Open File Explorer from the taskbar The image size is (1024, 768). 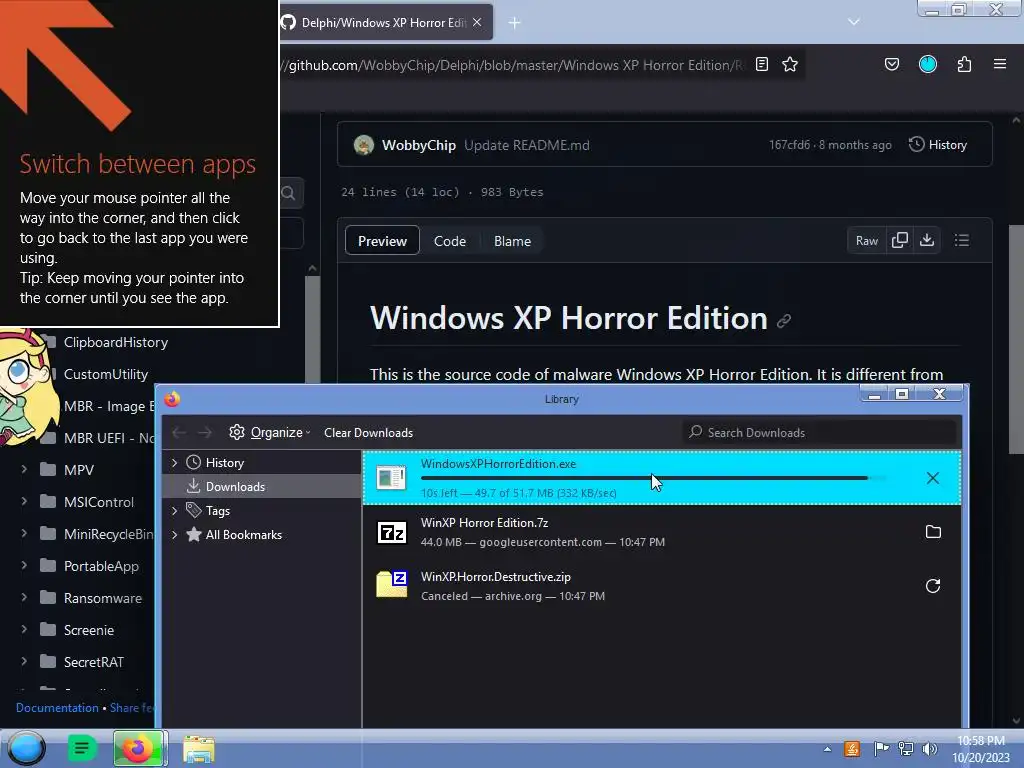(x=199, y=749)
